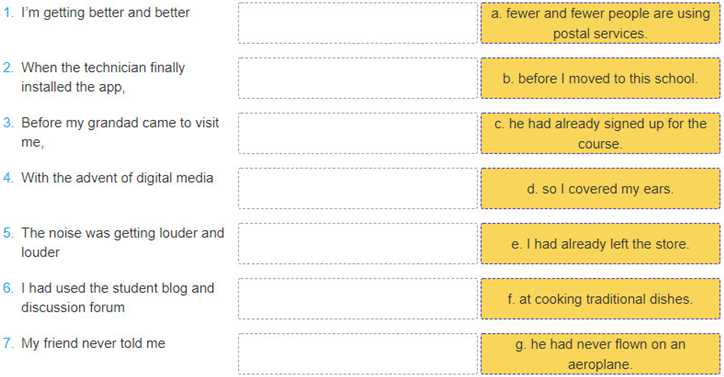The height and width of the screenshot is (377, 724).
Task: Click the prompt 'The noise was getting louder and louder'
Action: pyautogui.click(x=123, y=243)
